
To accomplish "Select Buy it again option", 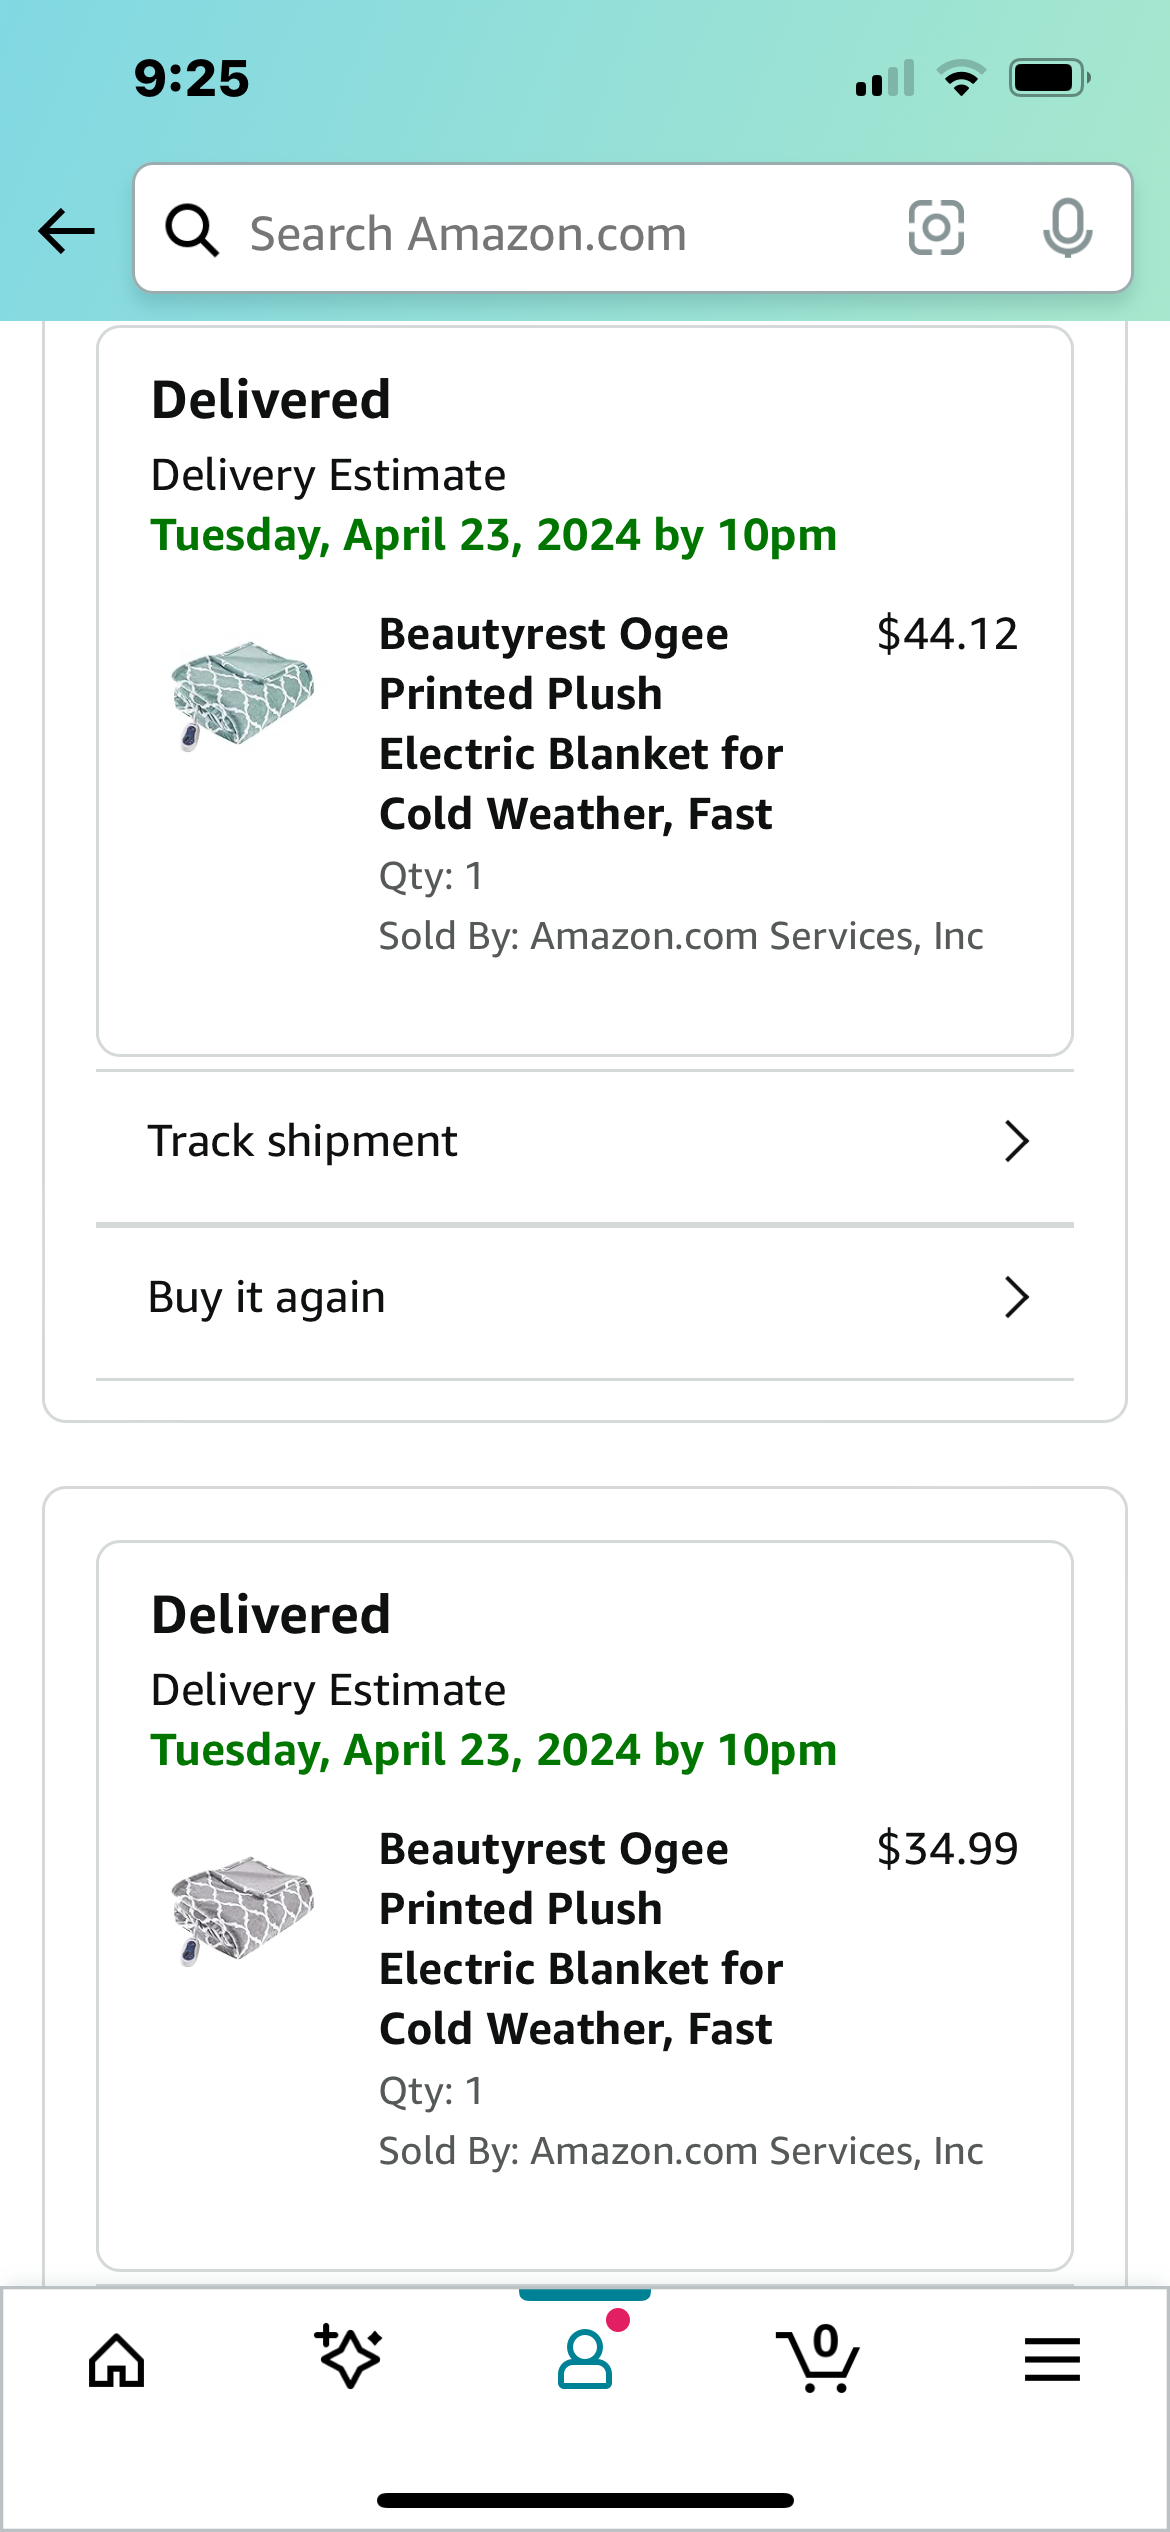I will [585, 1298].
